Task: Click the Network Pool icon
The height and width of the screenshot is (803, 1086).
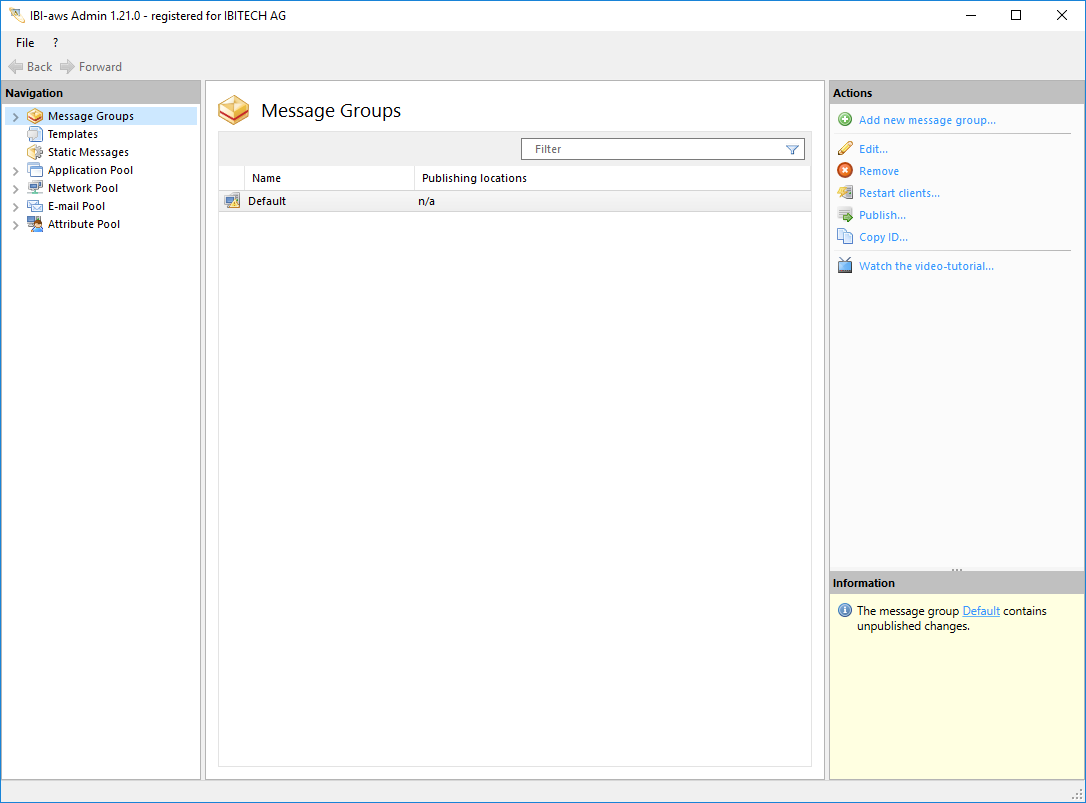Action: pyautogui.click(x=35, y=188)
